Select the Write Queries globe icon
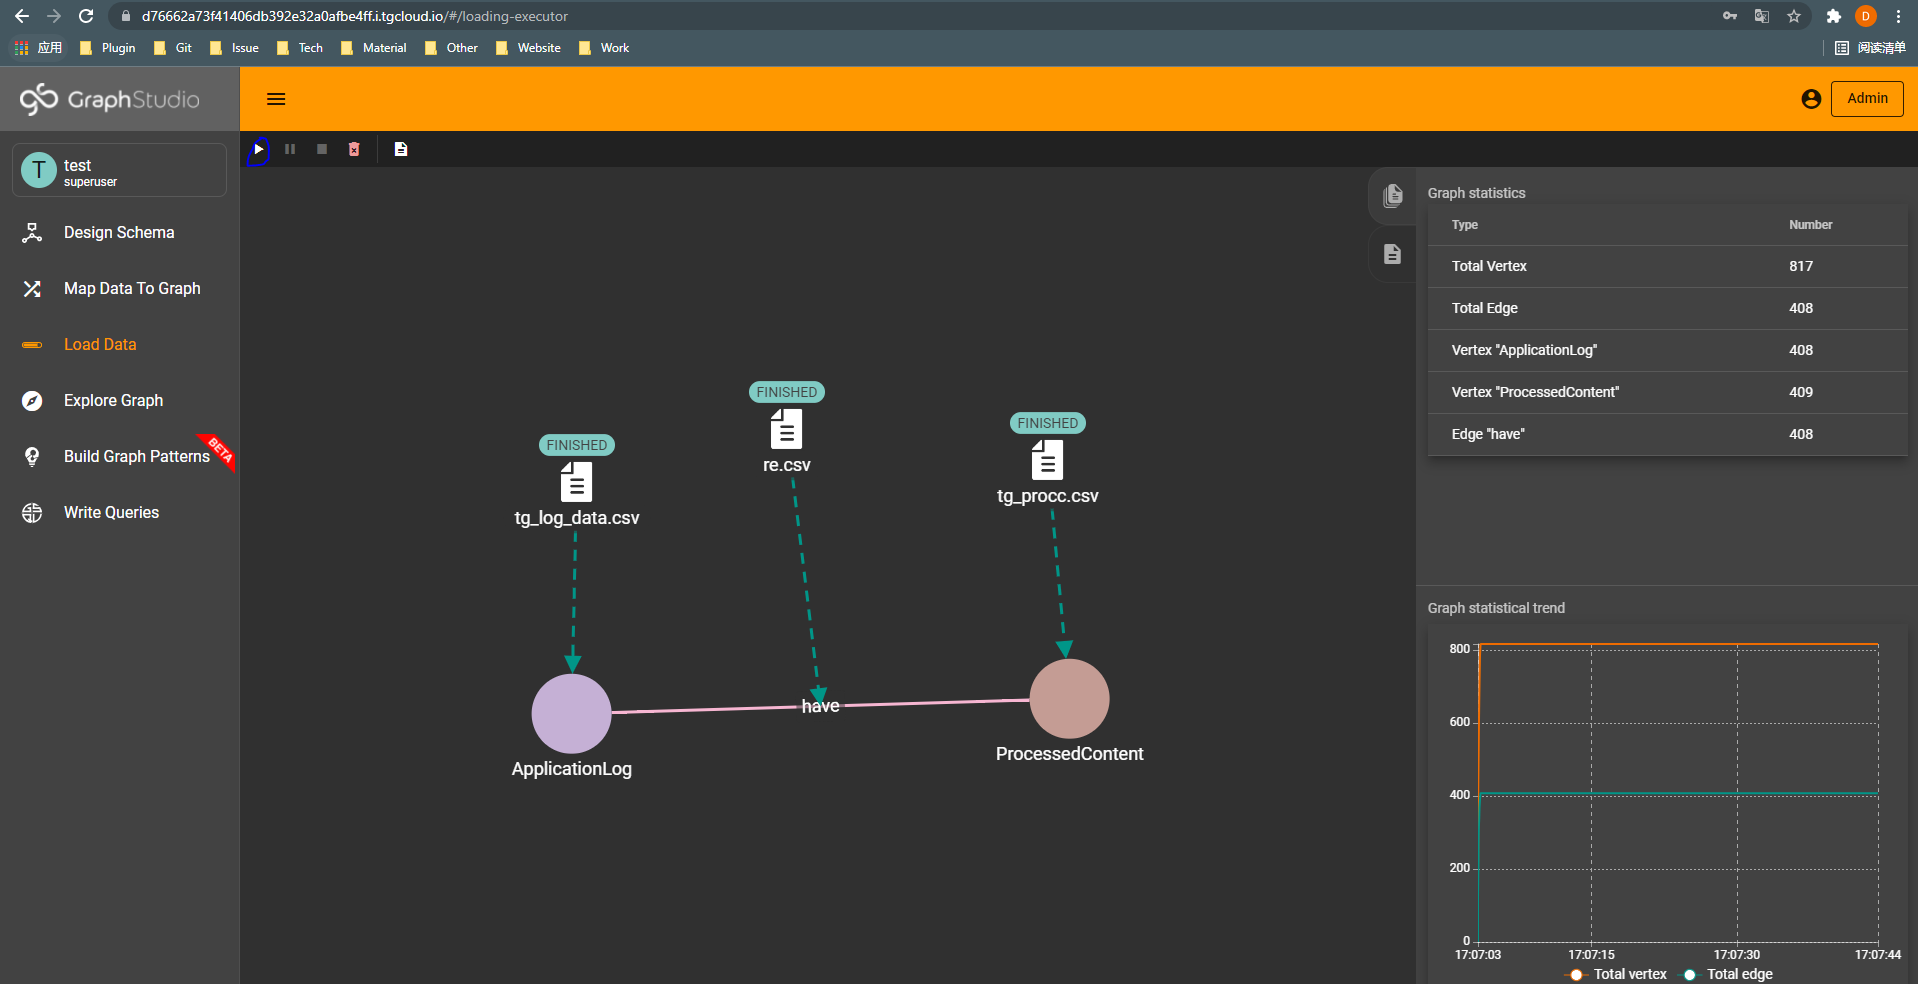This screenshot has width=1918, height=984. pos(33,512)
